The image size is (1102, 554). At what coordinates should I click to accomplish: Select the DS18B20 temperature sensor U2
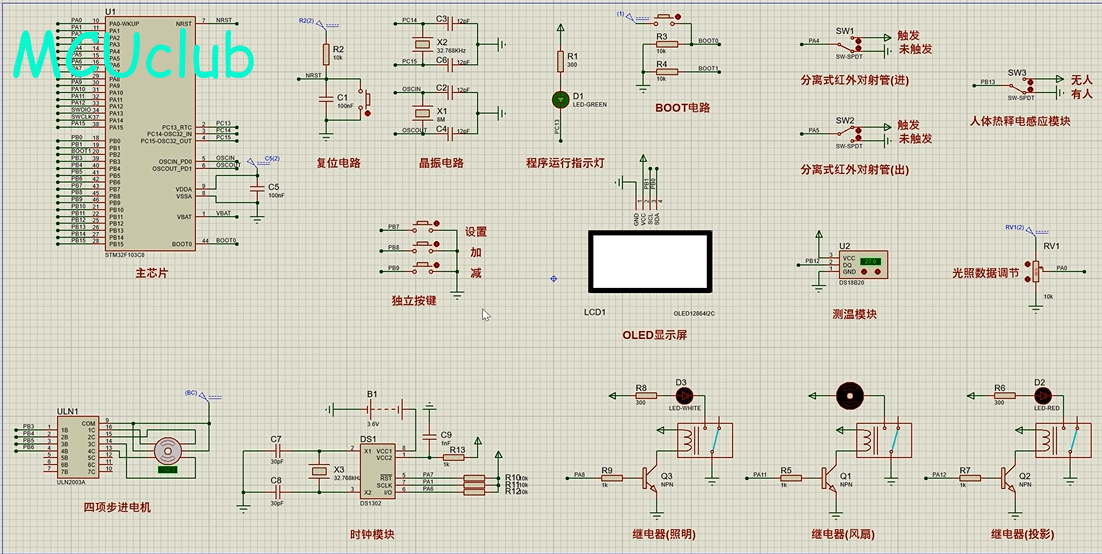[864, 265]
